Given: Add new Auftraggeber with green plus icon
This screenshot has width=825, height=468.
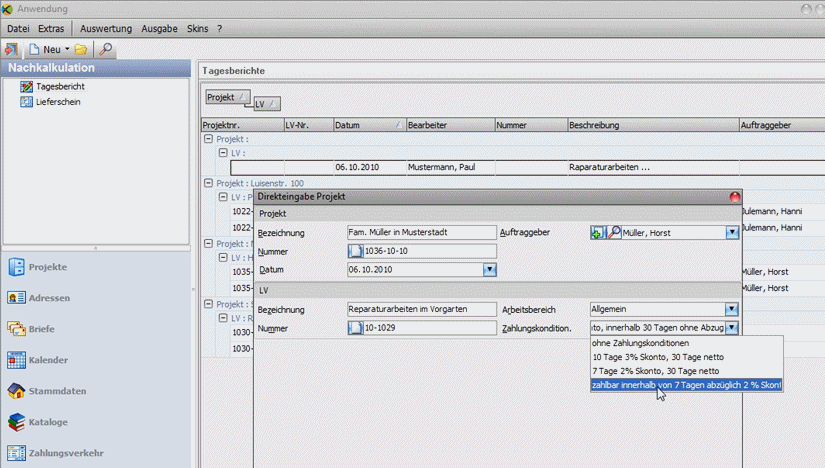Looking at the screenshot, I should (x=597, y=233).
